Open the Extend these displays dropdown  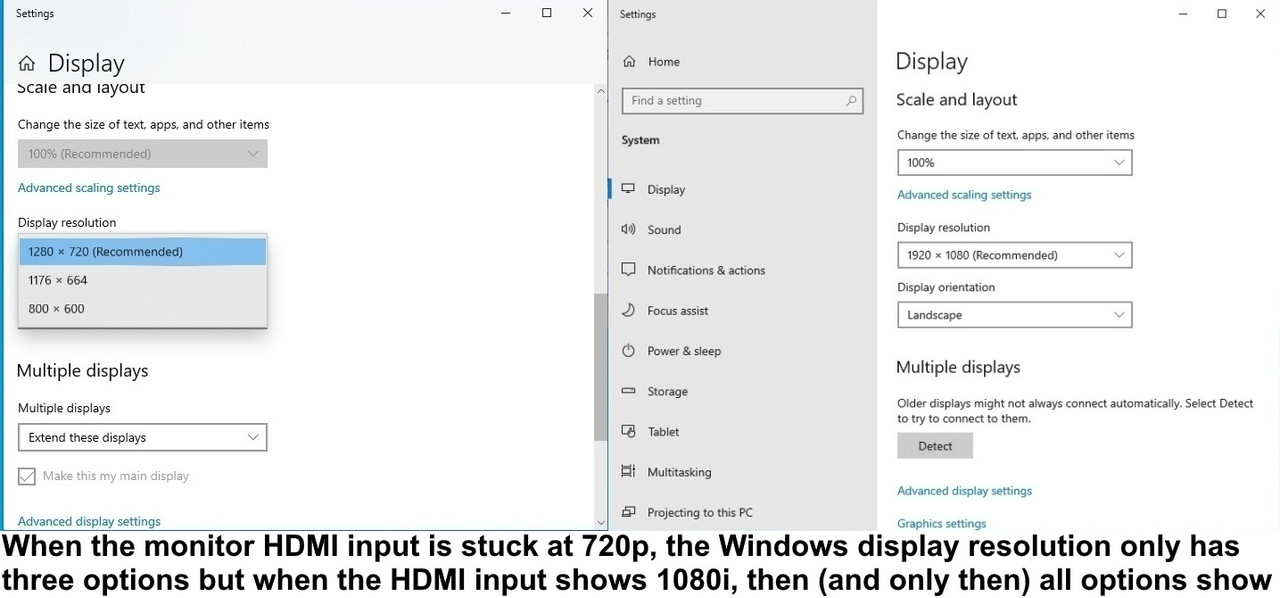142,437
